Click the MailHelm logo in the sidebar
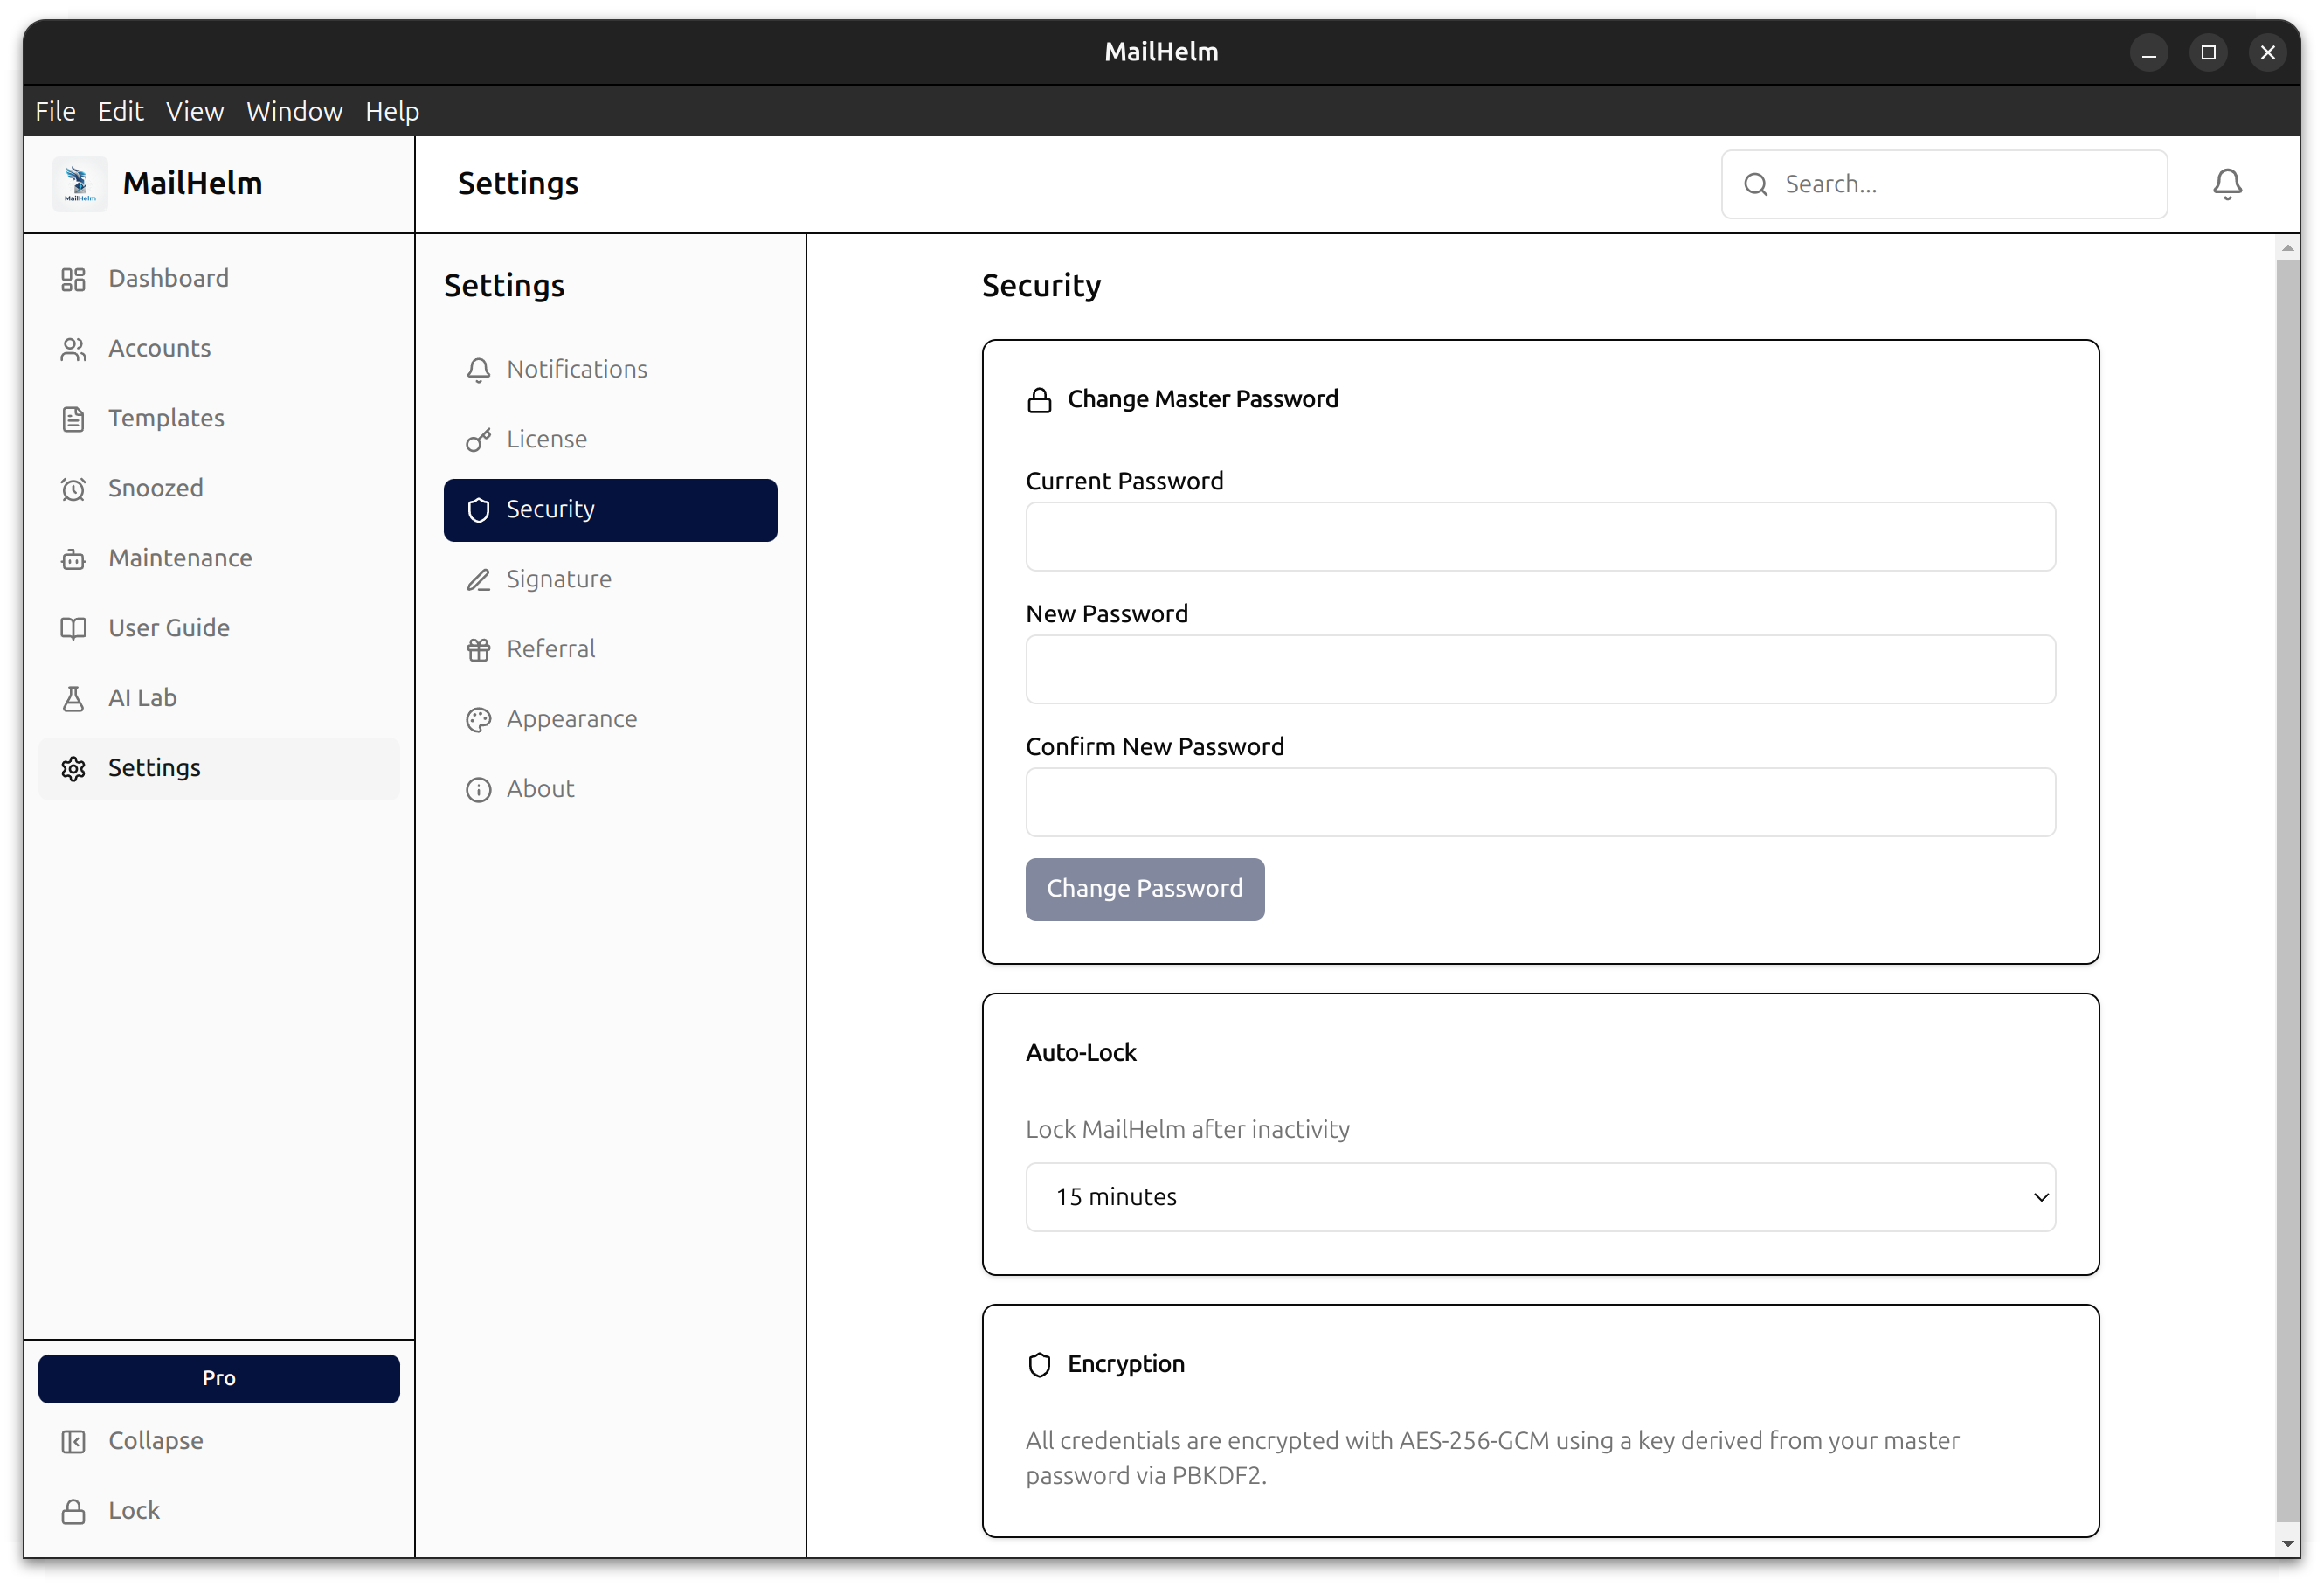The image size is (2324, 1587). pyautogui.click(x=80, y=184)
